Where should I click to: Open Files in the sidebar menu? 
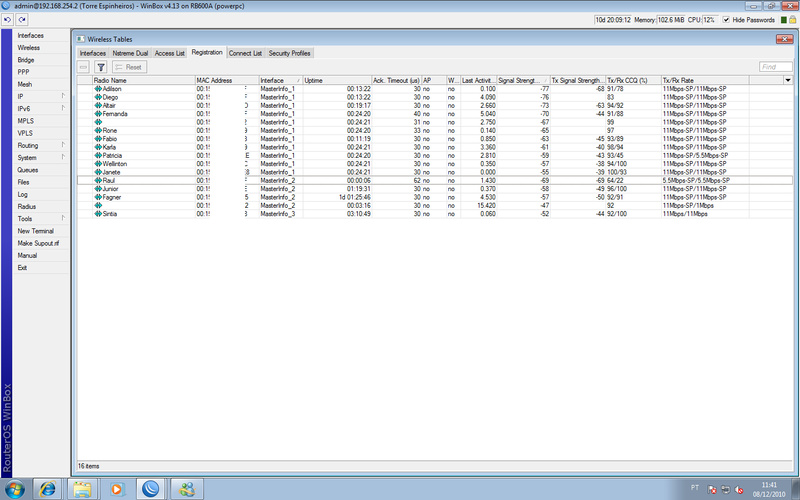(23, 182)
